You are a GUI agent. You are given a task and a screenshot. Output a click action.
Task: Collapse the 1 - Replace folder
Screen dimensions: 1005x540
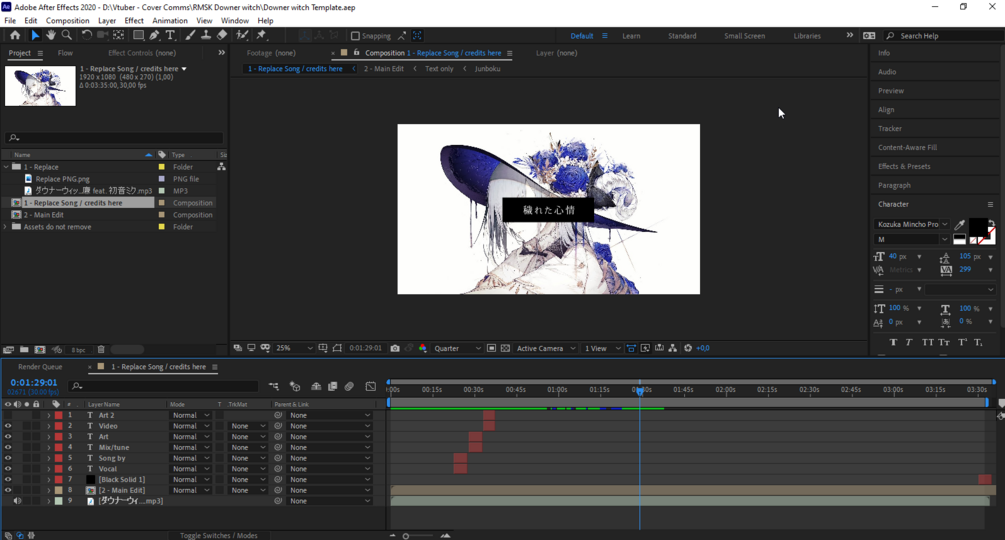tap(6, 167)
